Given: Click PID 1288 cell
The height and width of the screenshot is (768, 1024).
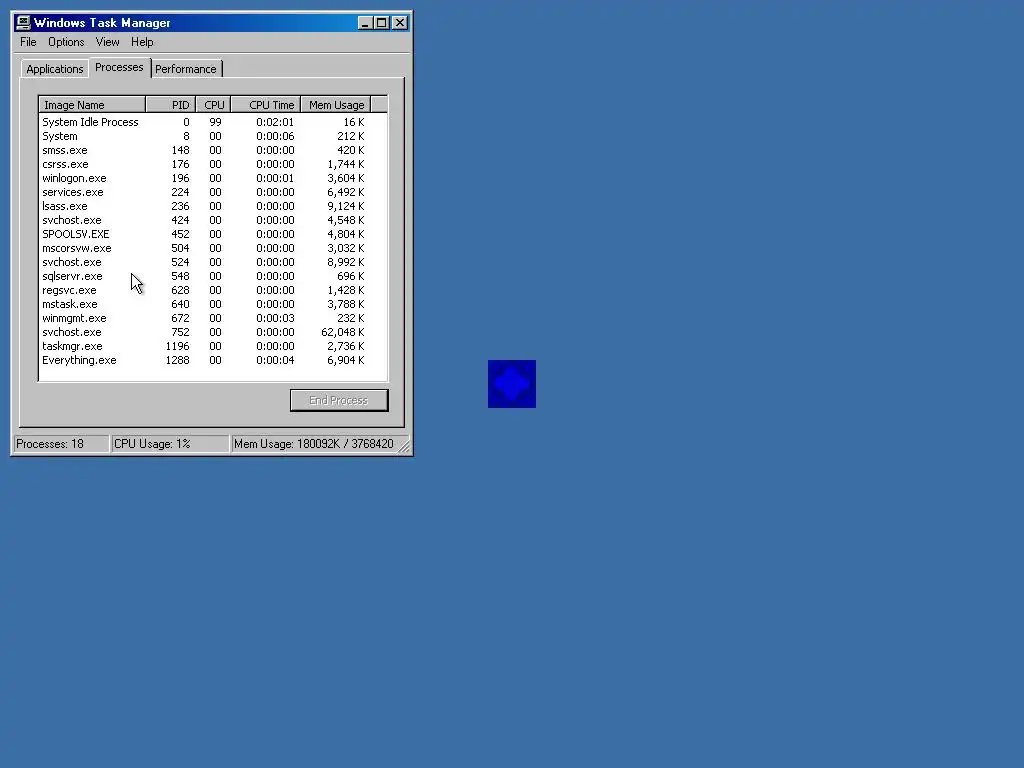Looking at the screenshot, I should [178, 360].
